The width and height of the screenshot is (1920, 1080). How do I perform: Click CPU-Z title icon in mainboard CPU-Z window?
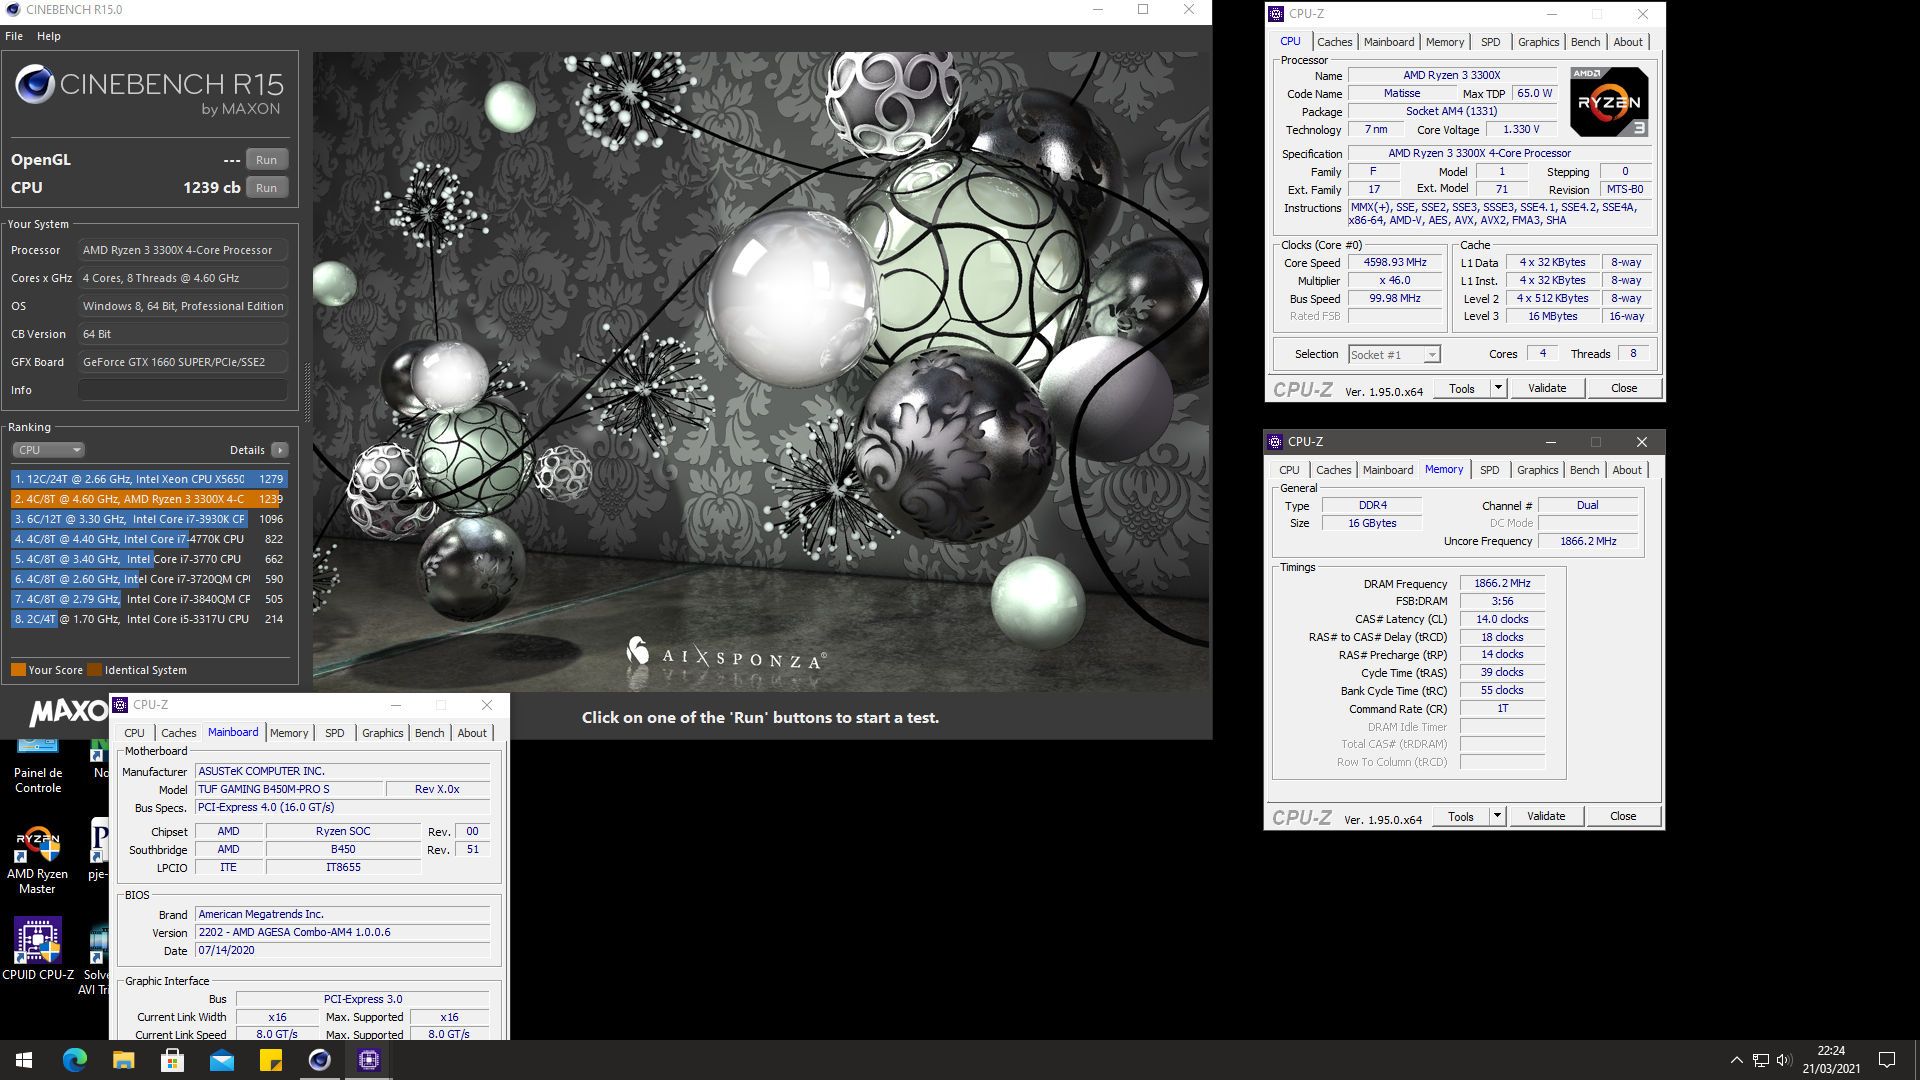120,705
